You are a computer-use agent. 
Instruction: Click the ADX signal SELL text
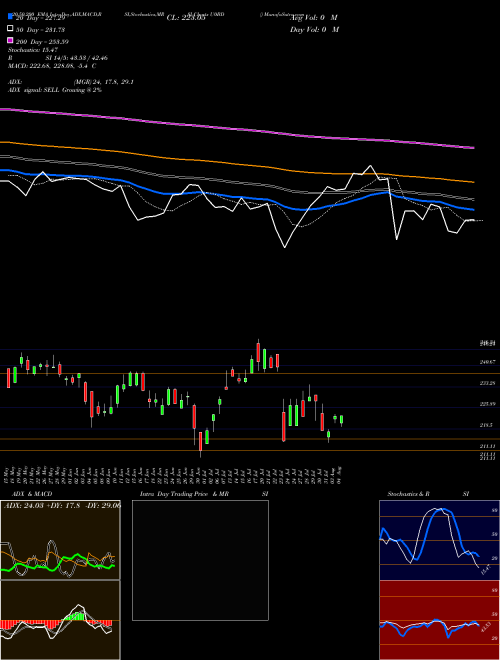click(x=55, y=90)
